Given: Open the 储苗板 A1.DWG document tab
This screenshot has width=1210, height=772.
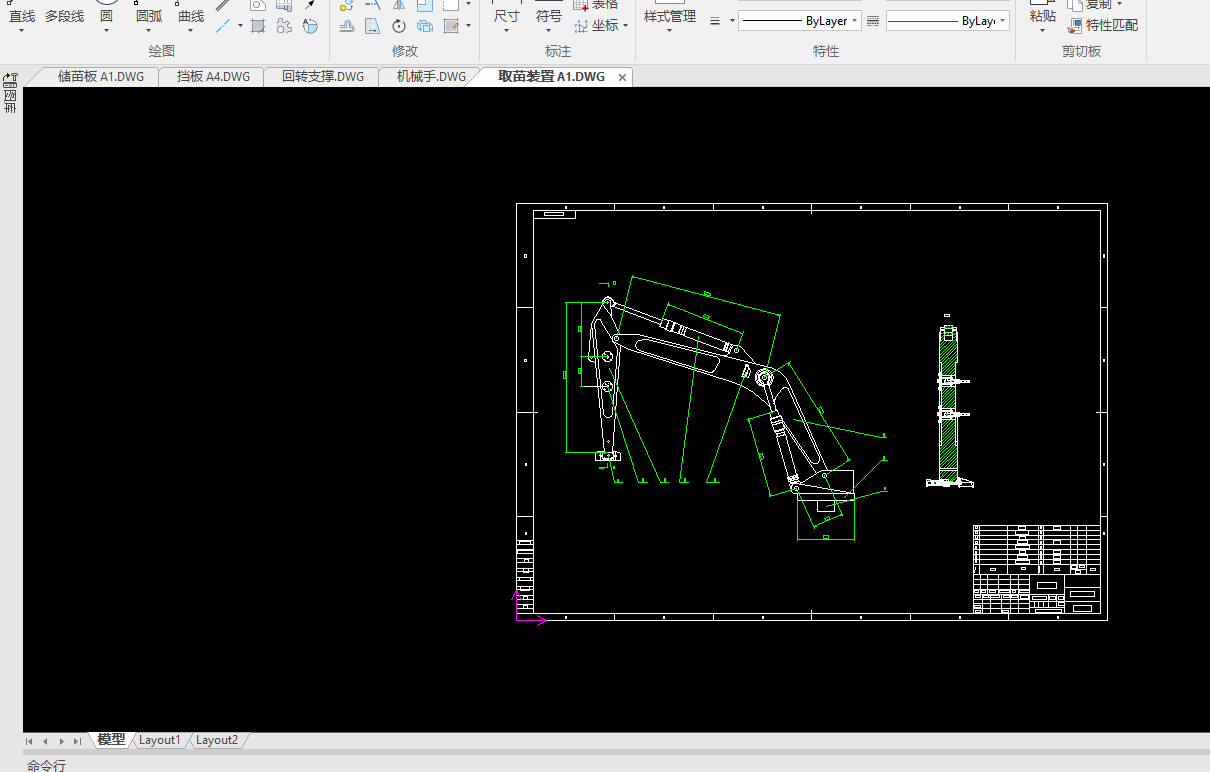Looking at the screenshot, I should [x=101, y=77].
